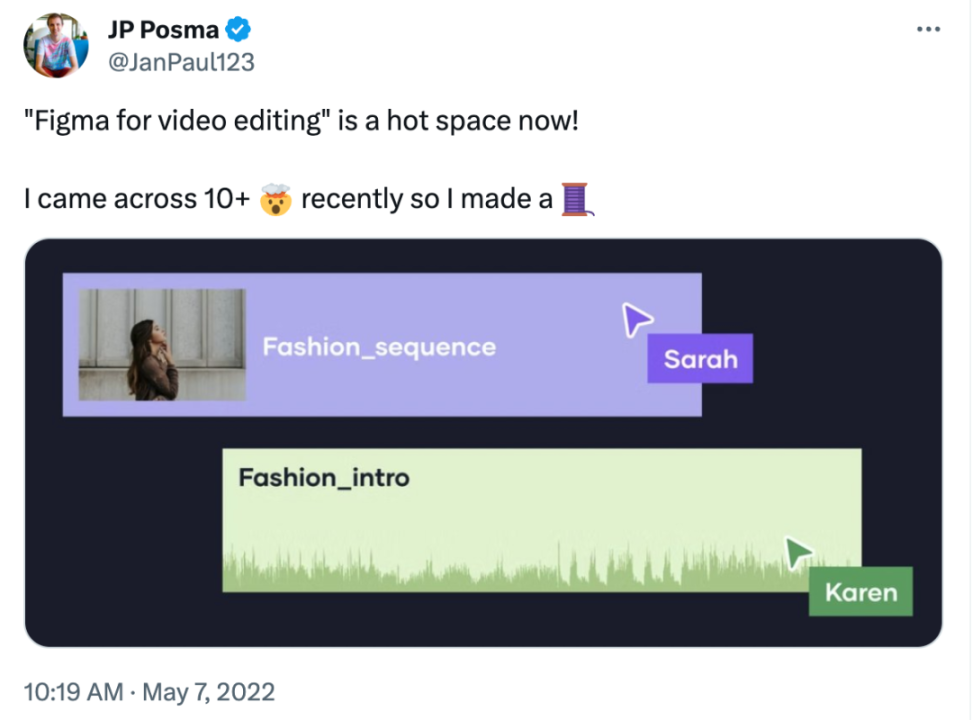Click the 10:19 AM timestamp

[72, 691]
